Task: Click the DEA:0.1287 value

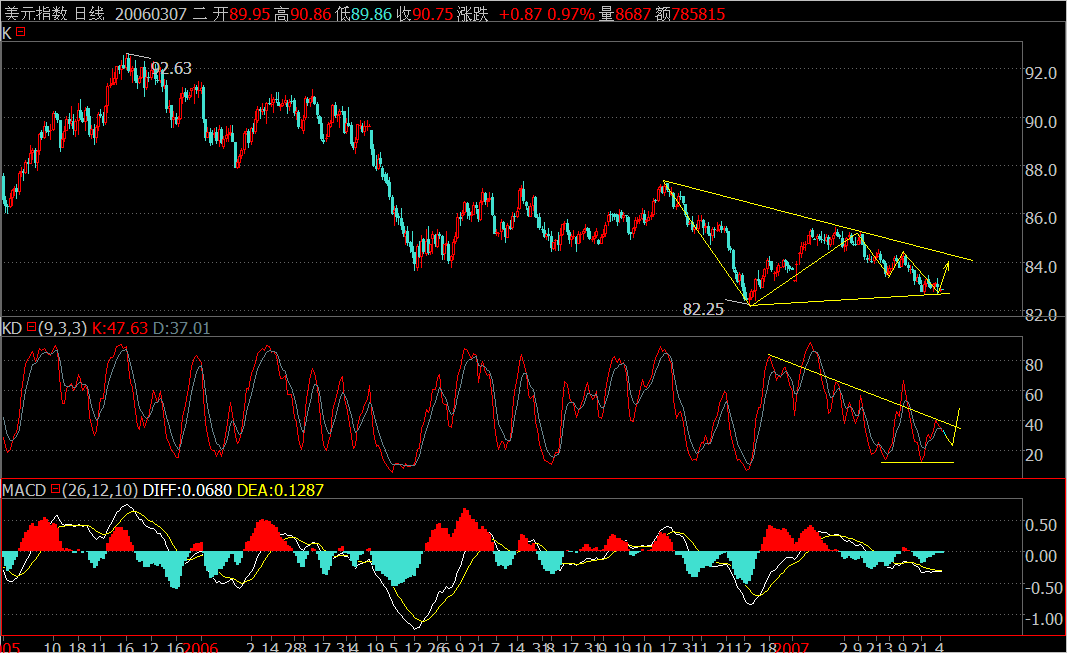Action: pos(280,490)
